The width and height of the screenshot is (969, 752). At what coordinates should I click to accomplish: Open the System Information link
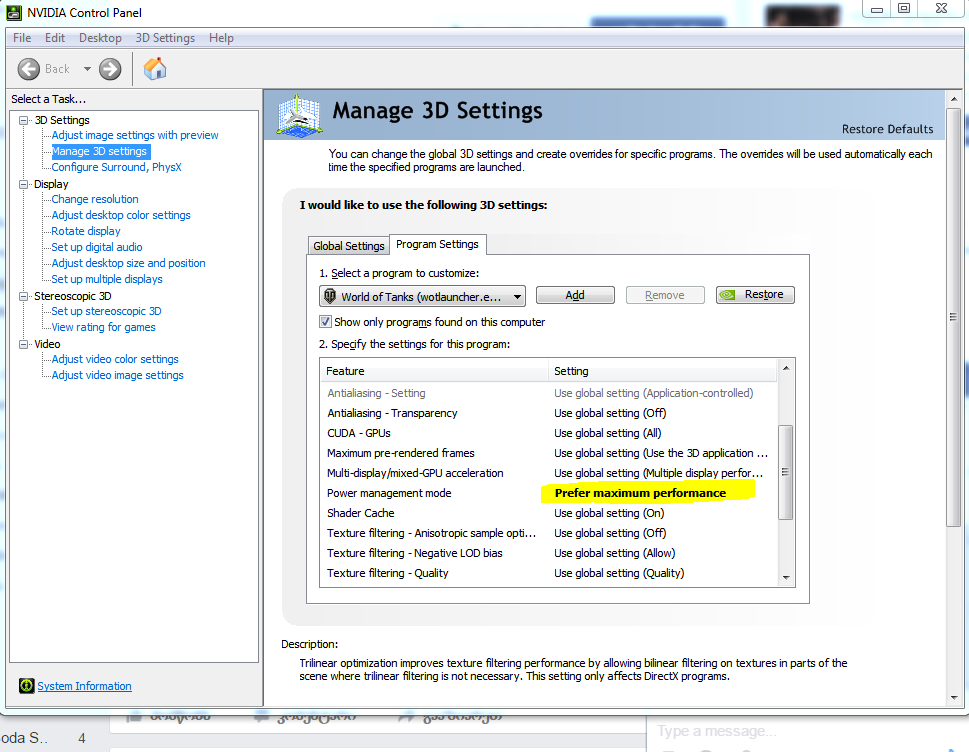pyautogui.click(x=84, y=686)
